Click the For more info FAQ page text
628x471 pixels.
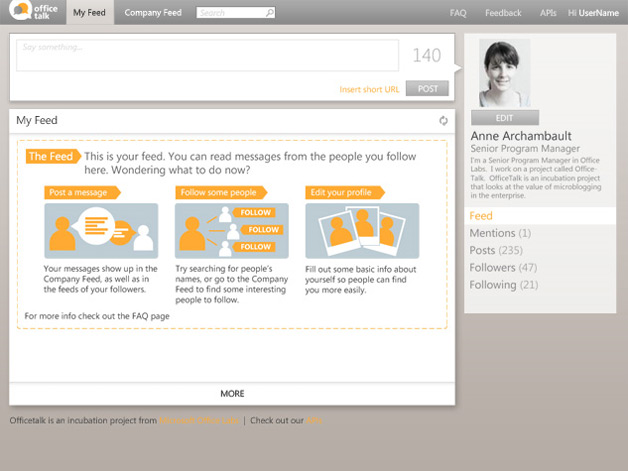(x=97, y=316)
